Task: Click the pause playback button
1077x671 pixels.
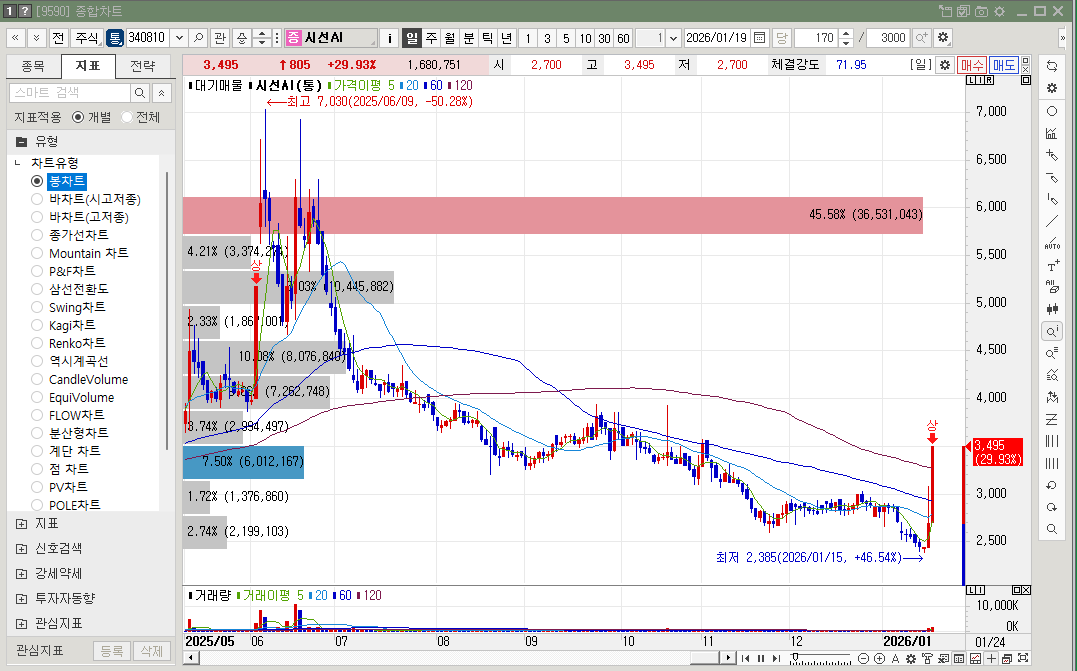Action: [761, 659]
